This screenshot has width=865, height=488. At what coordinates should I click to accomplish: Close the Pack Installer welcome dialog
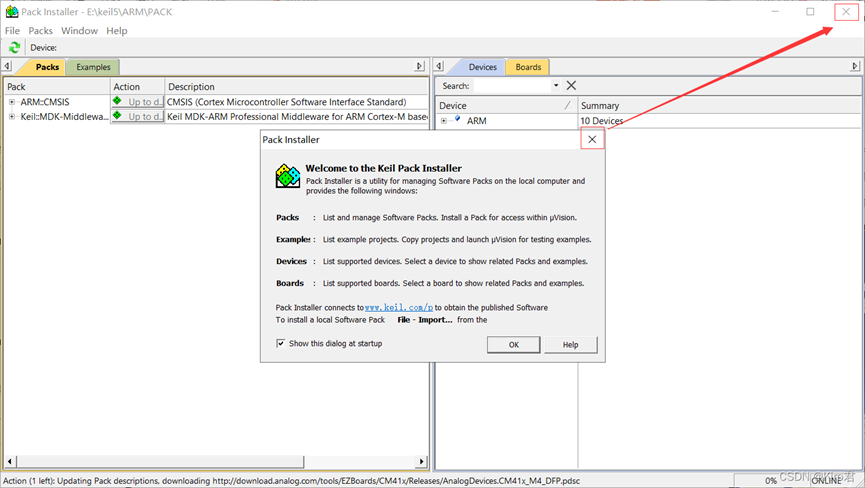coord(592,140)
